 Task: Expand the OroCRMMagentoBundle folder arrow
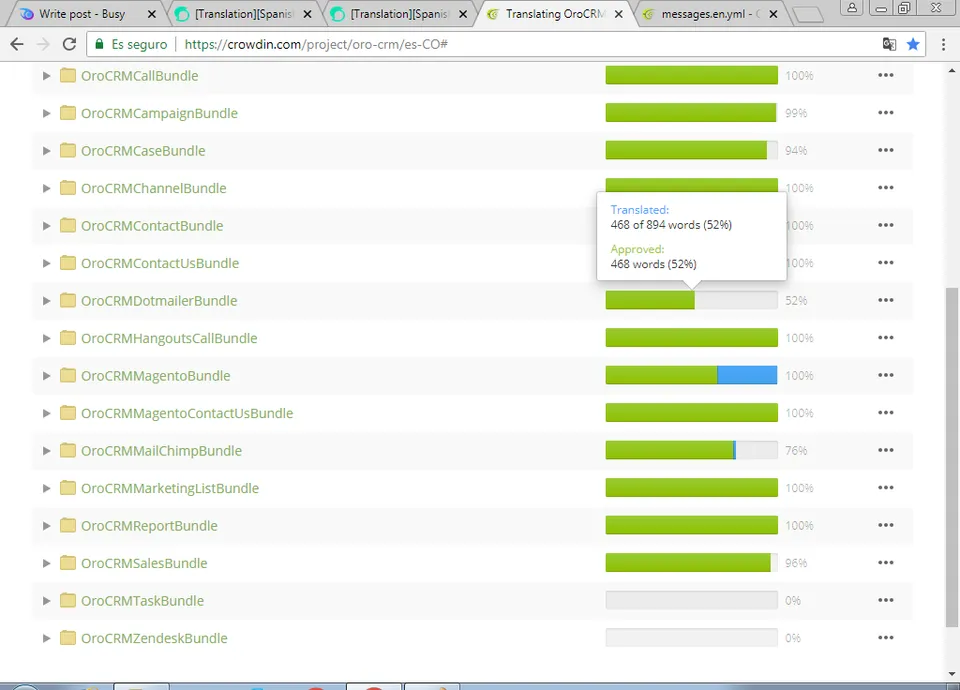46,375
